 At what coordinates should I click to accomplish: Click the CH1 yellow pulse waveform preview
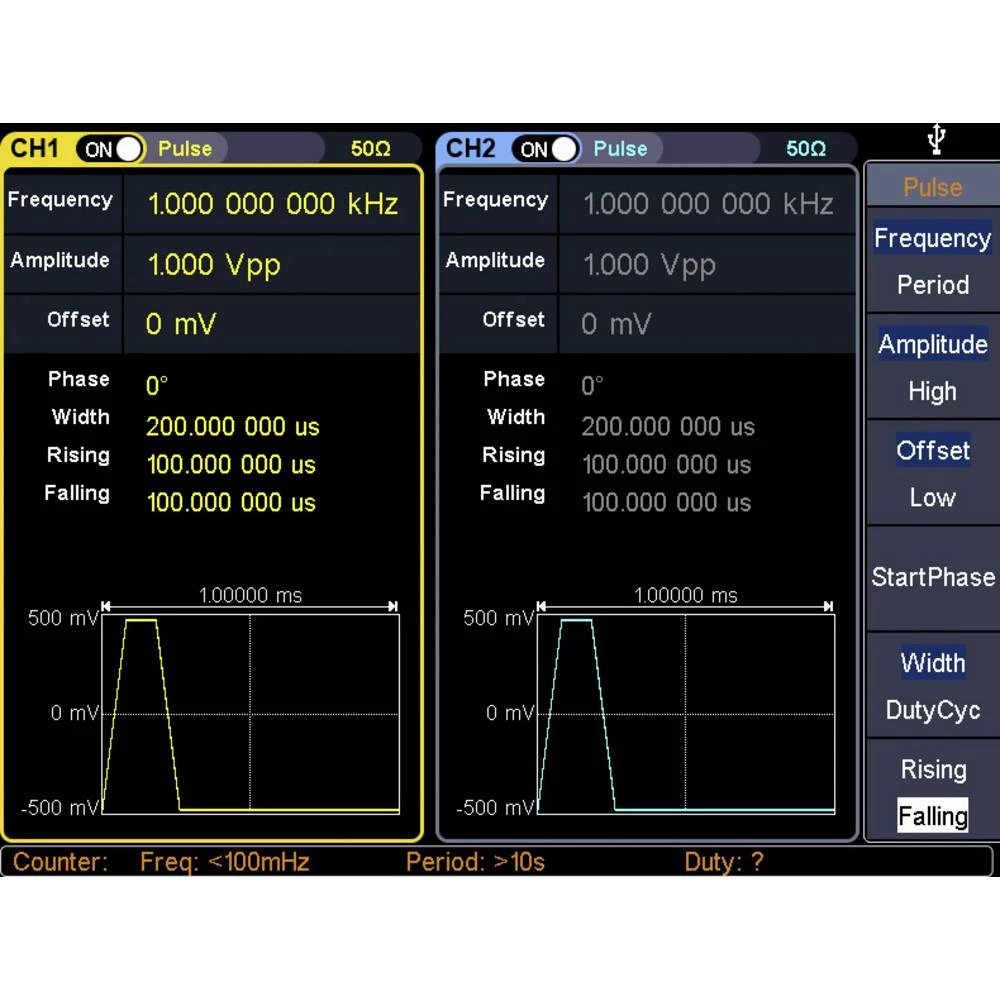(250, 713)
